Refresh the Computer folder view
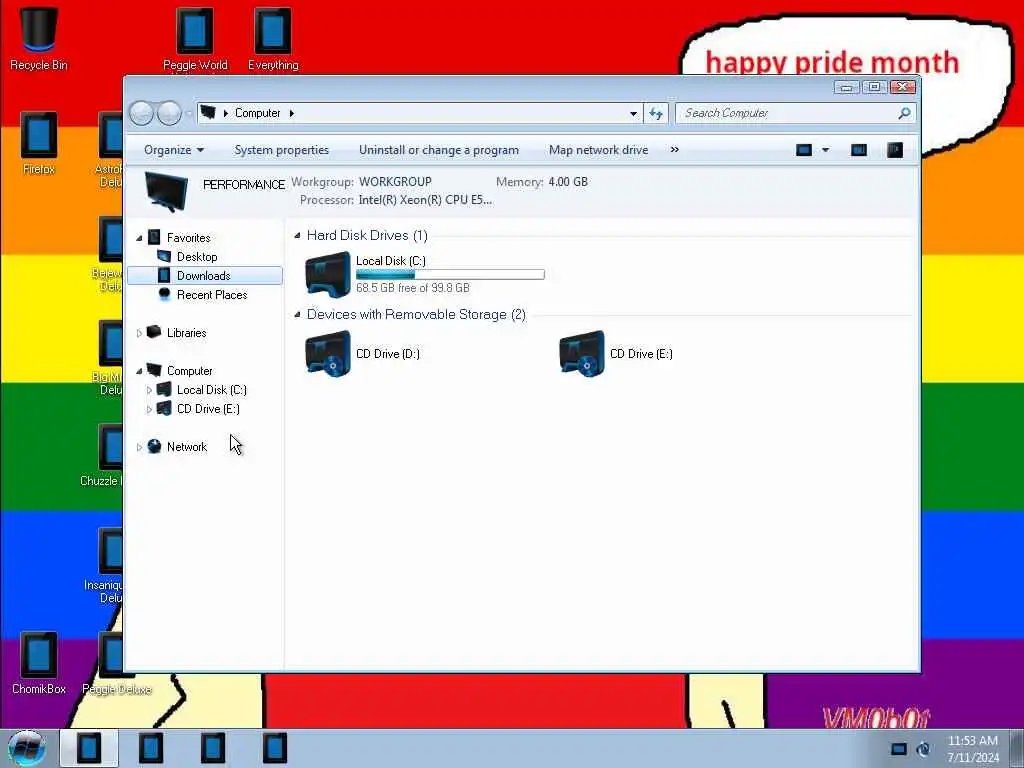Image resolution: width=1024 pixels, height=768 pixels. click(x=656, y=114)
